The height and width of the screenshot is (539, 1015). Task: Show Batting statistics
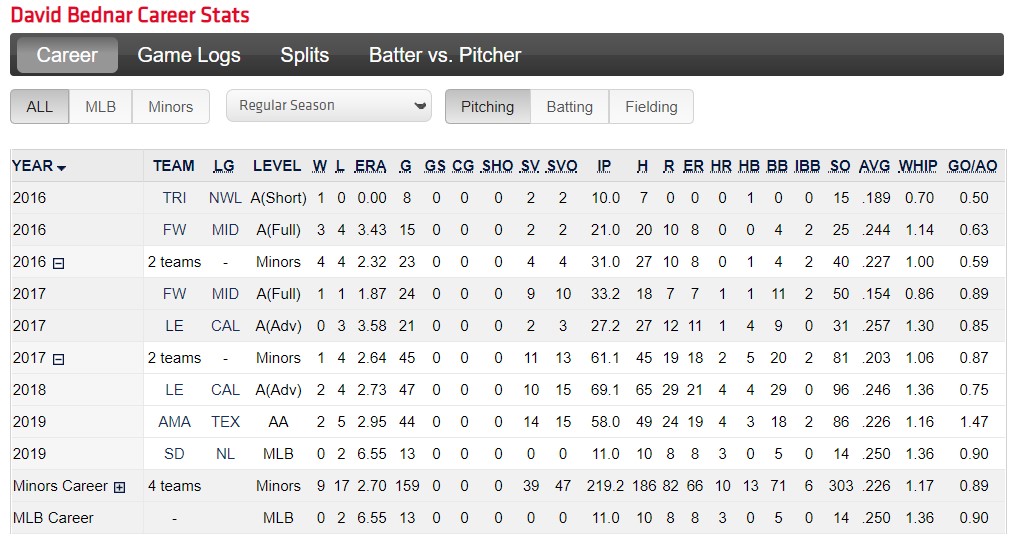click(570, 107)
